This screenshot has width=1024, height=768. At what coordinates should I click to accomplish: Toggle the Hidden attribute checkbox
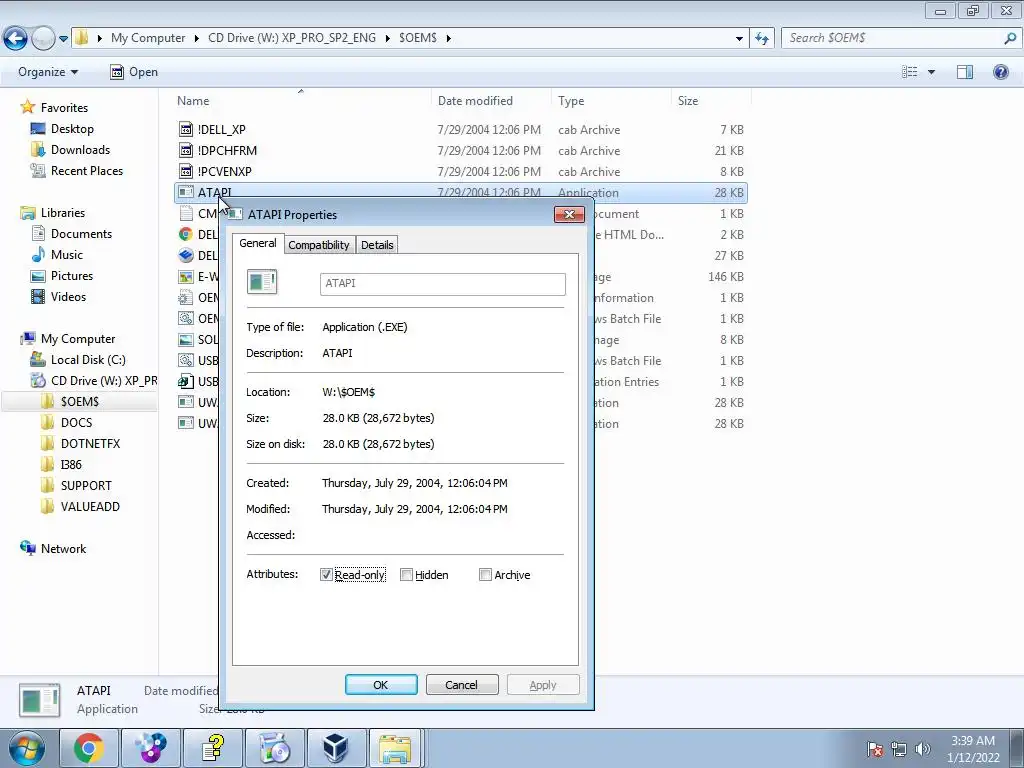406,575
